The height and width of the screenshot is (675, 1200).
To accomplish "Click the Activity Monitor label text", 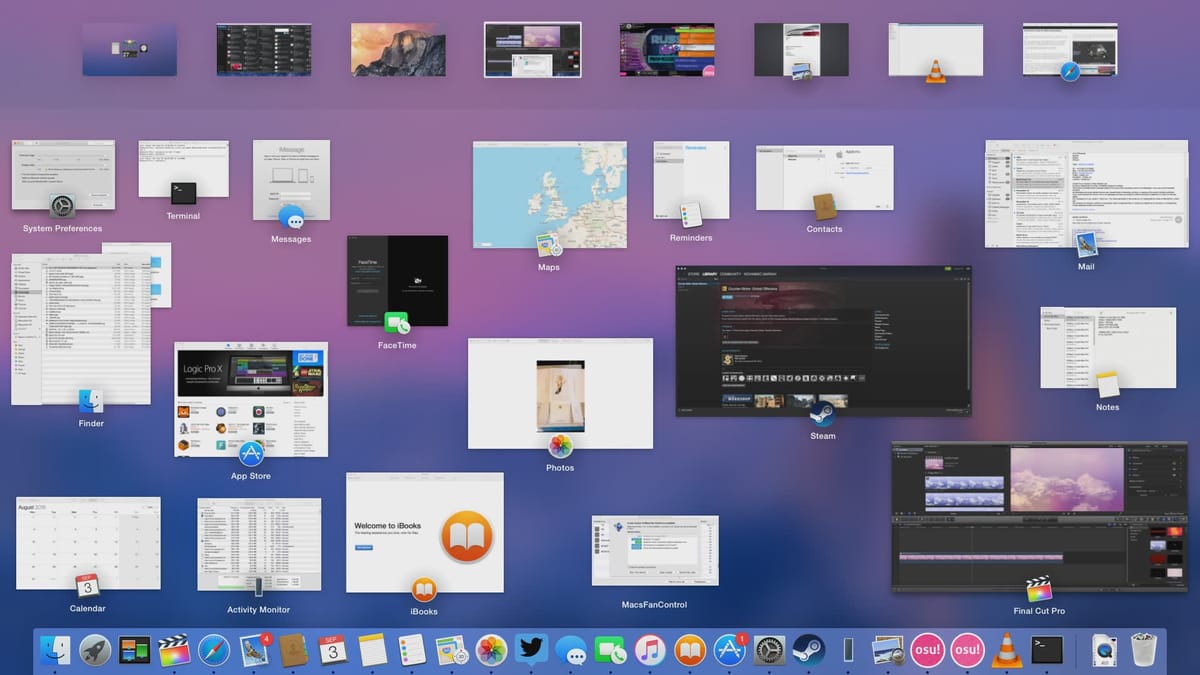I will [x=258, y=609].
